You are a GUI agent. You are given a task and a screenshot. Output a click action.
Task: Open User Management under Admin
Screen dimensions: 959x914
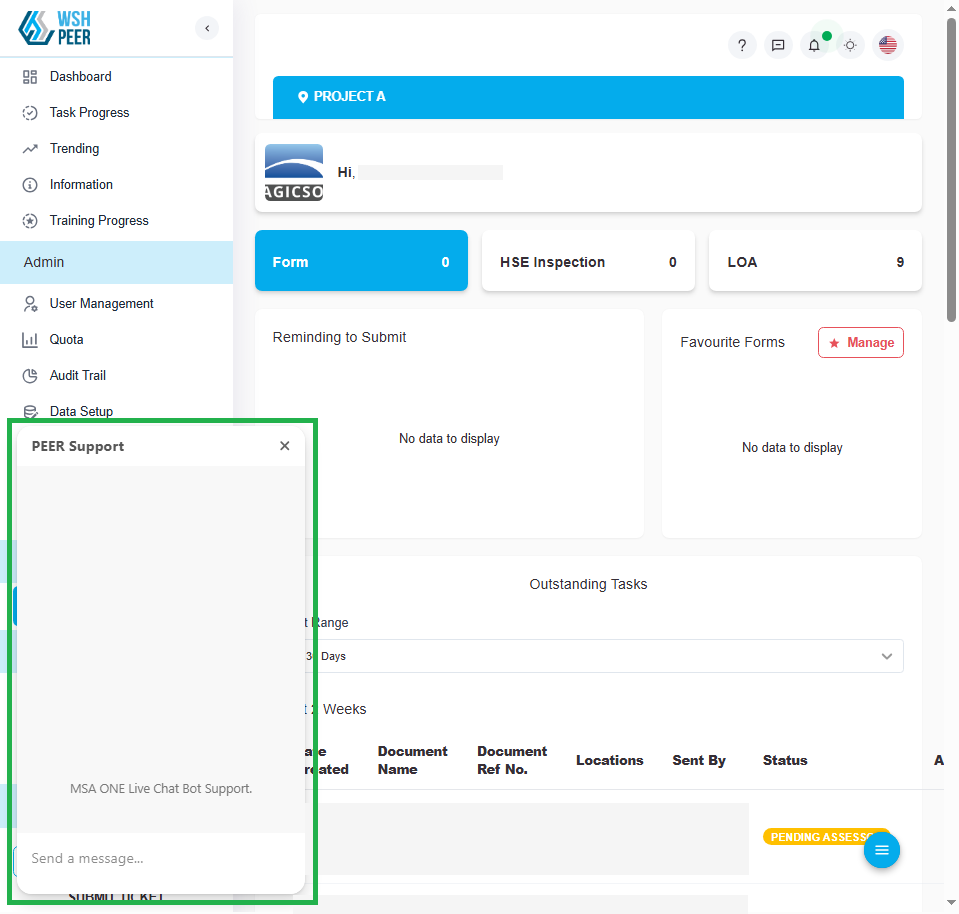coord(101,304)
